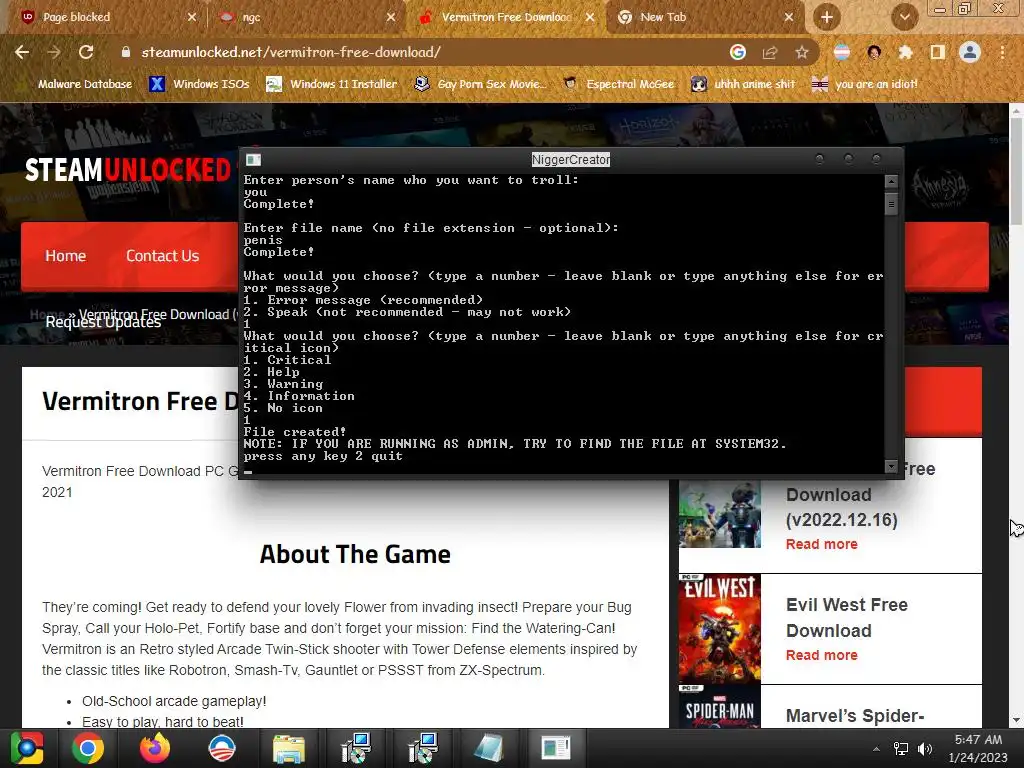
Task: Open the Marvel's Spider- title link
Action: point(855,716)
